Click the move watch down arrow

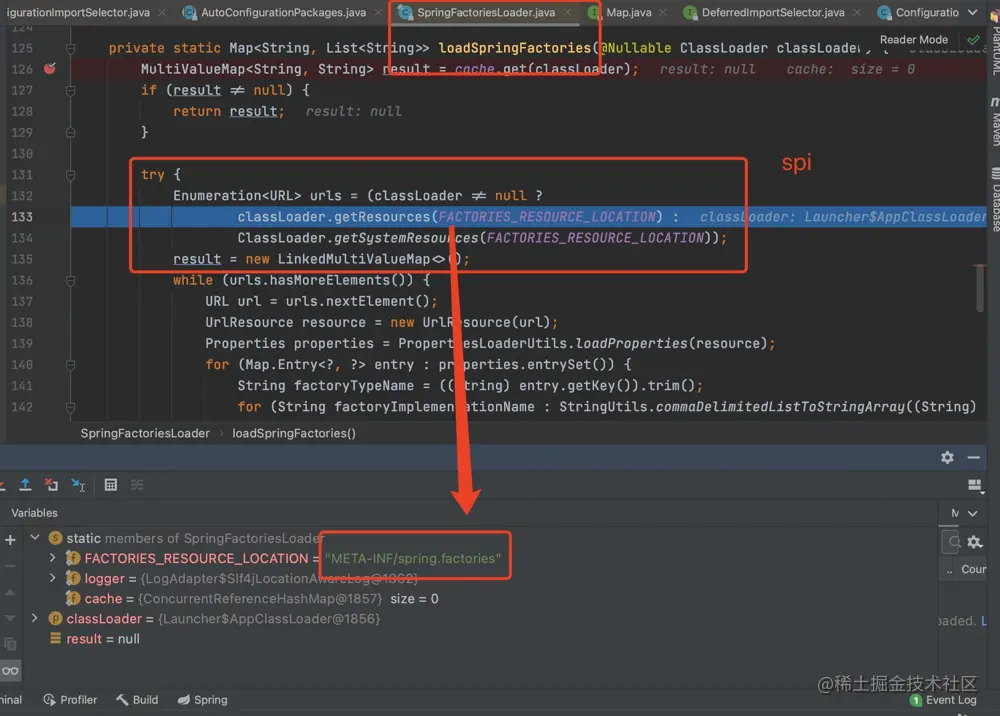coord(10,618)
